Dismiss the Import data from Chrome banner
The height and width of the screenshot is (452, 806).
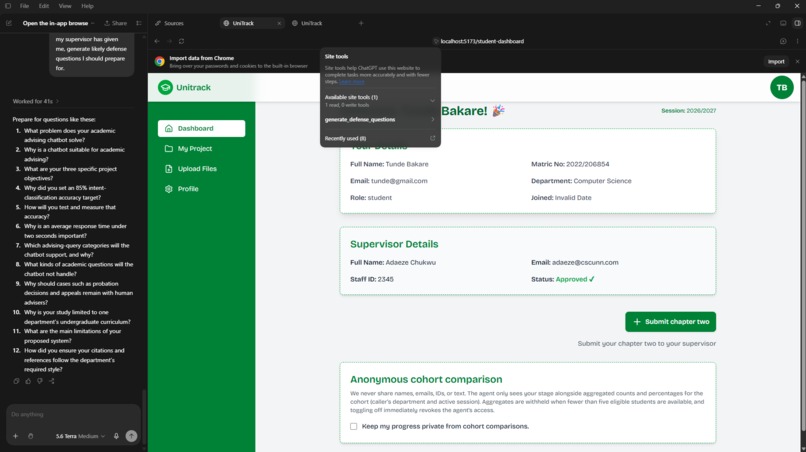tap(797, 62)
